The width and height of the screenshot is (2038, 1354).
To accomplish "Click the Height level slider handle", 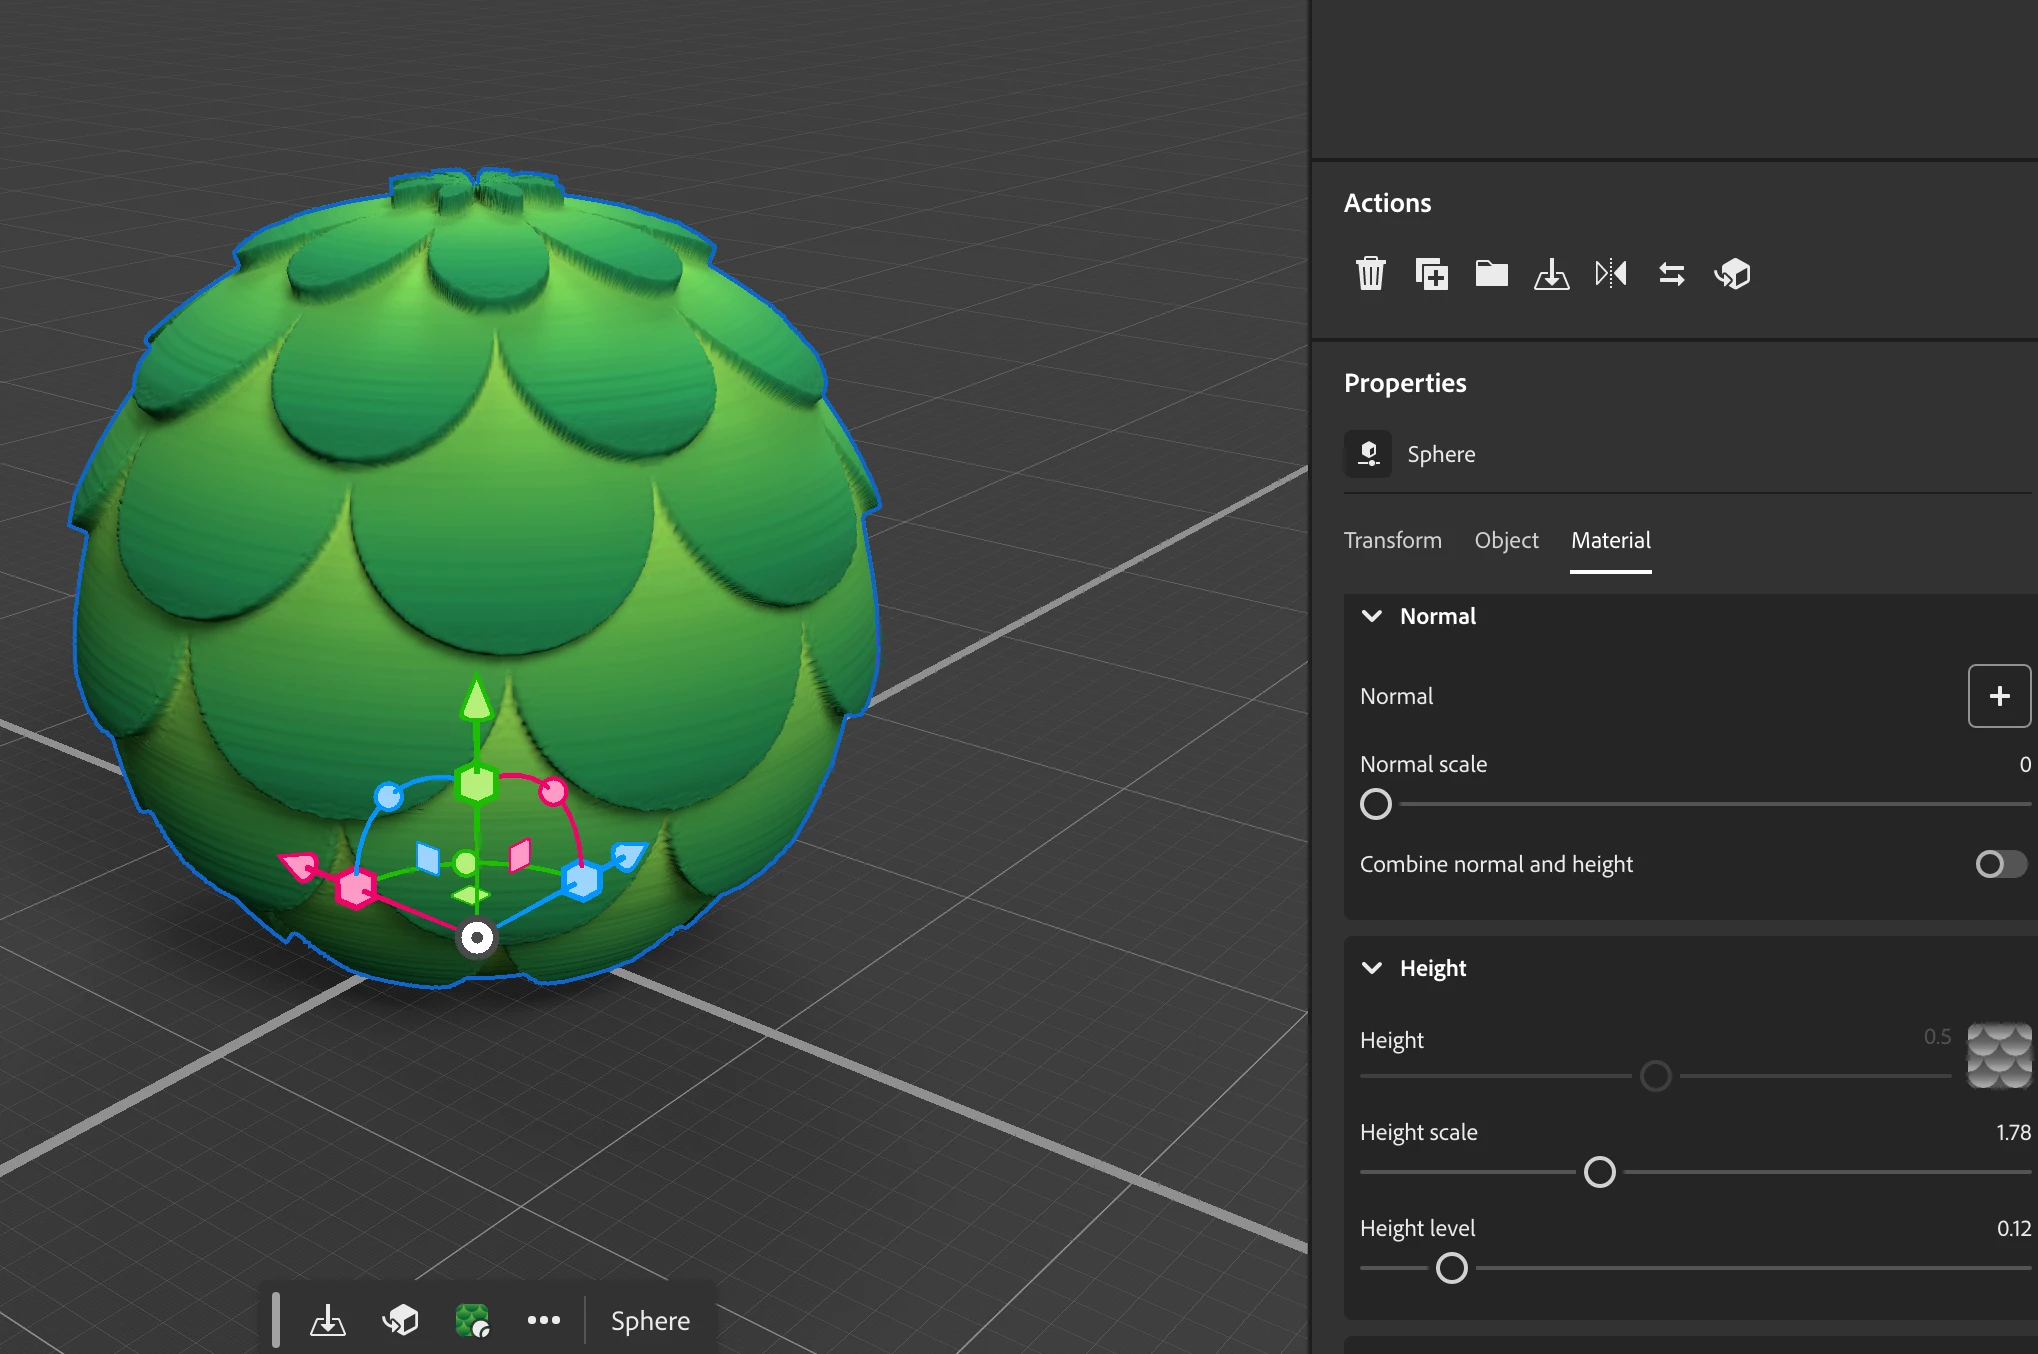I will (1451, 1268).
